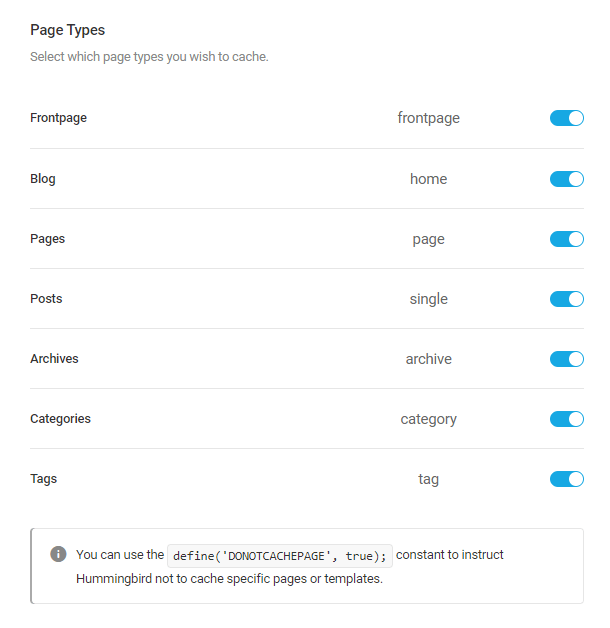Turn off the Blog home toggle
610x628 pixels.
click(567, 179)
